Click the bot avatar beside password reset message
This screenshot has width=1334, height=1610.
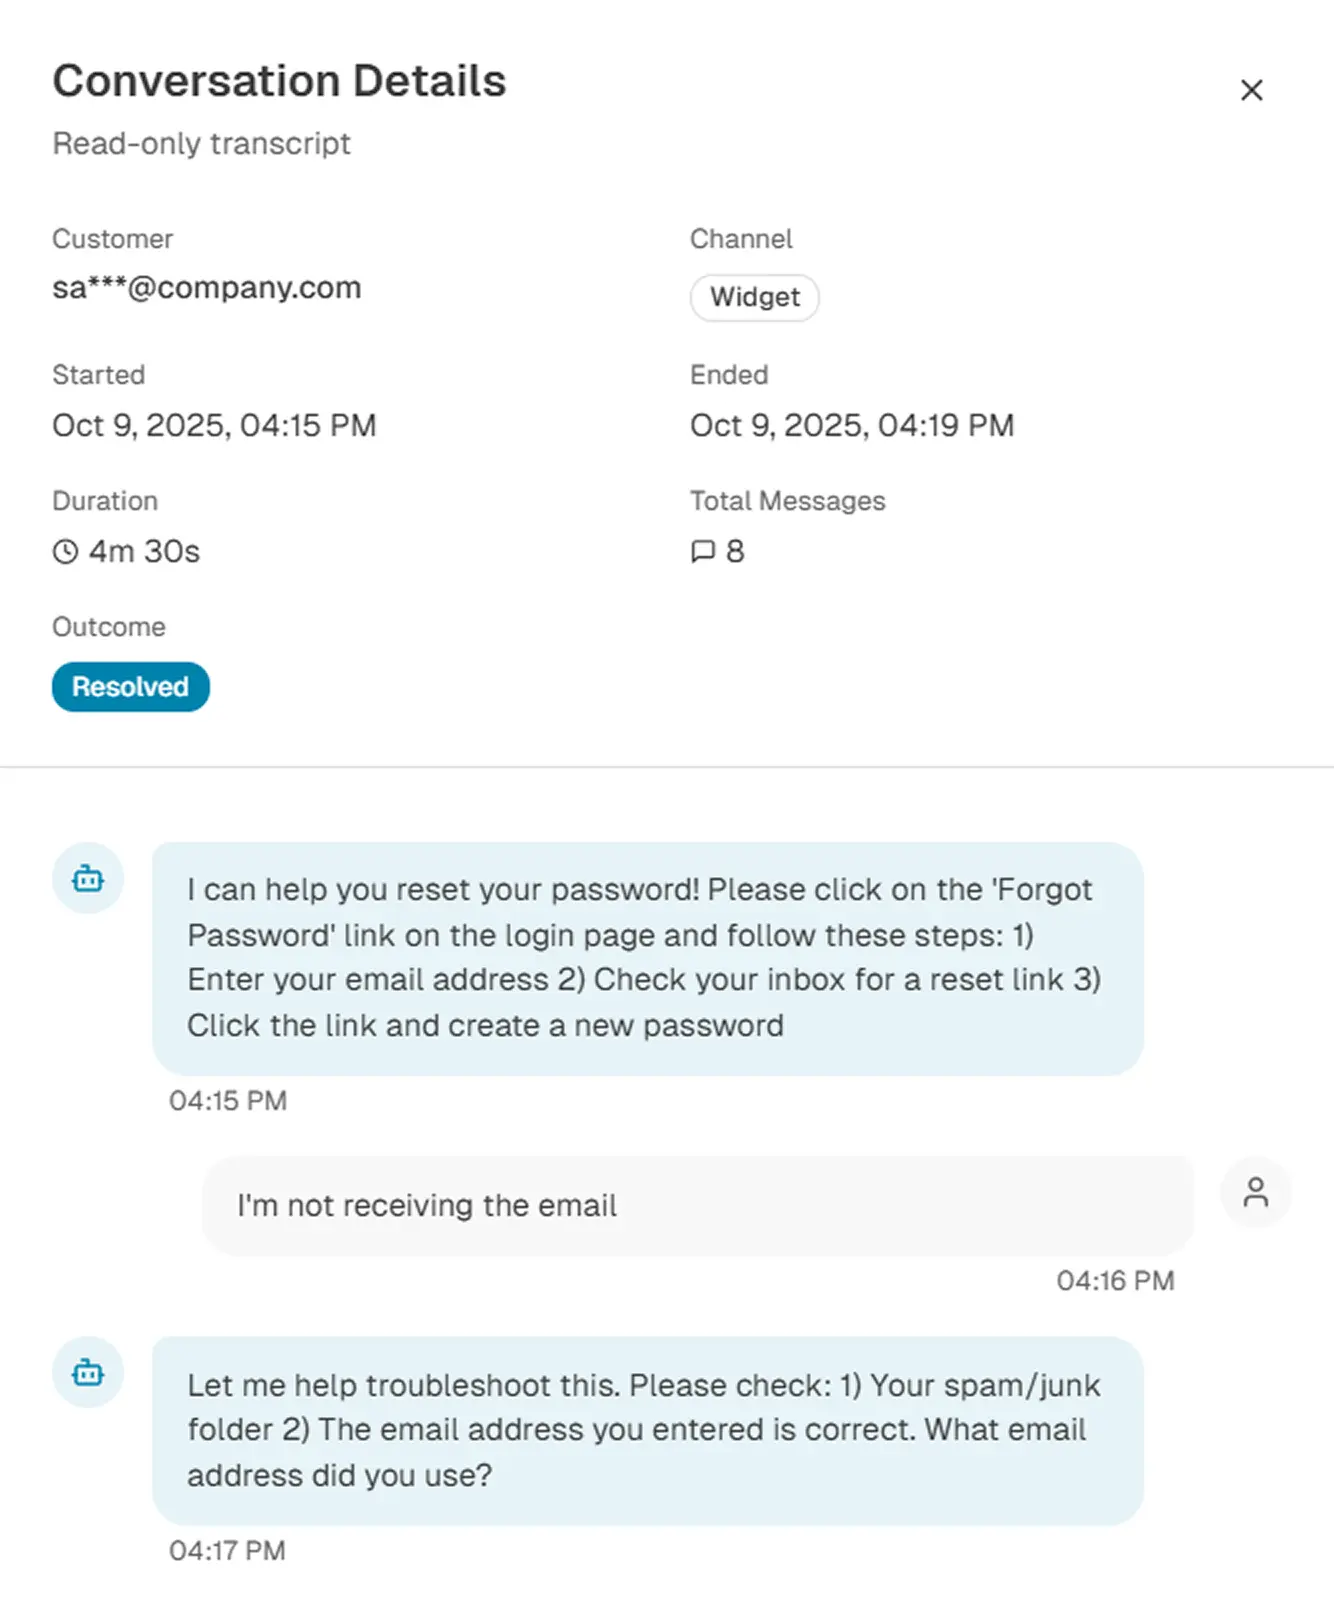click(88, 879)
